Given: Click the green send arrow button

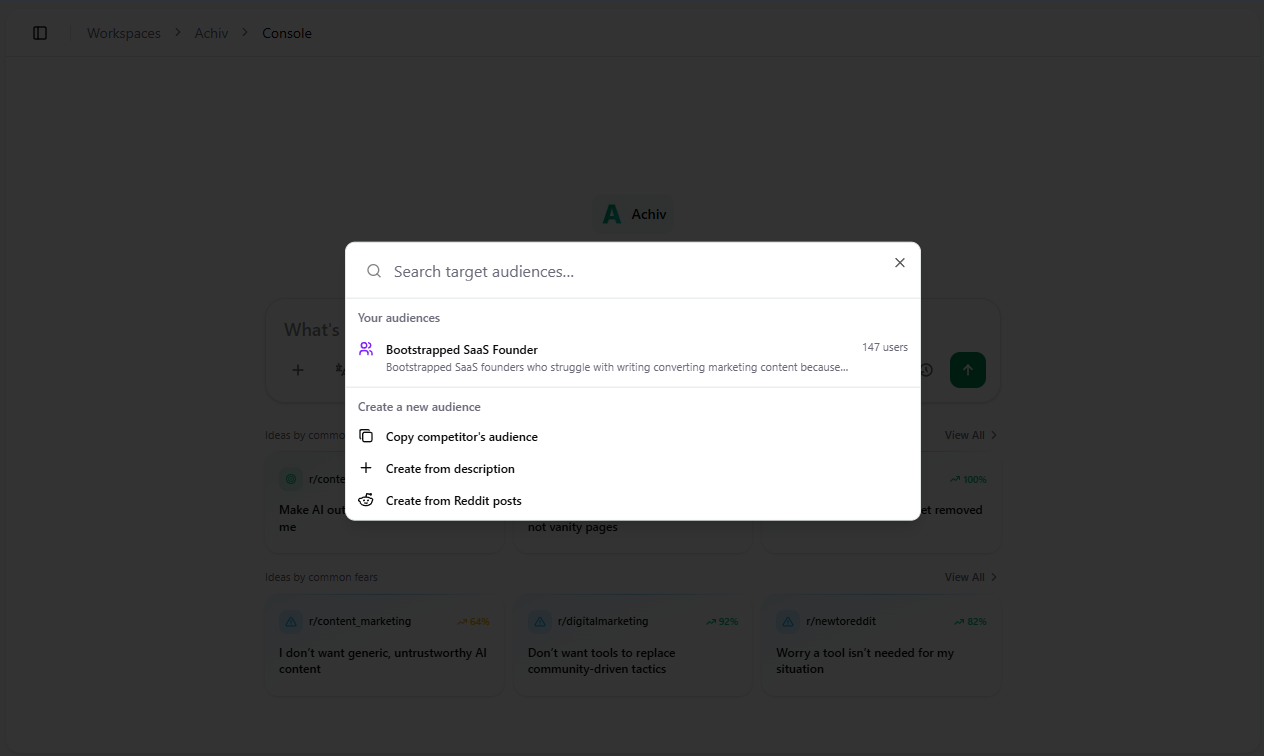Looking at the screenshot, I should tap(968, 370).
